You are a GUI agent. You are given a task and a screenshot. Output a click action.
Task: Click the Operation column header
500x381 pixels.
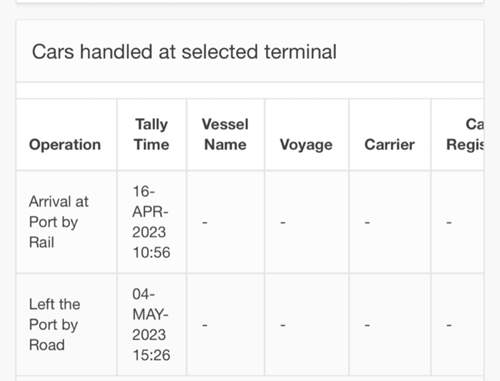[65, 145]
